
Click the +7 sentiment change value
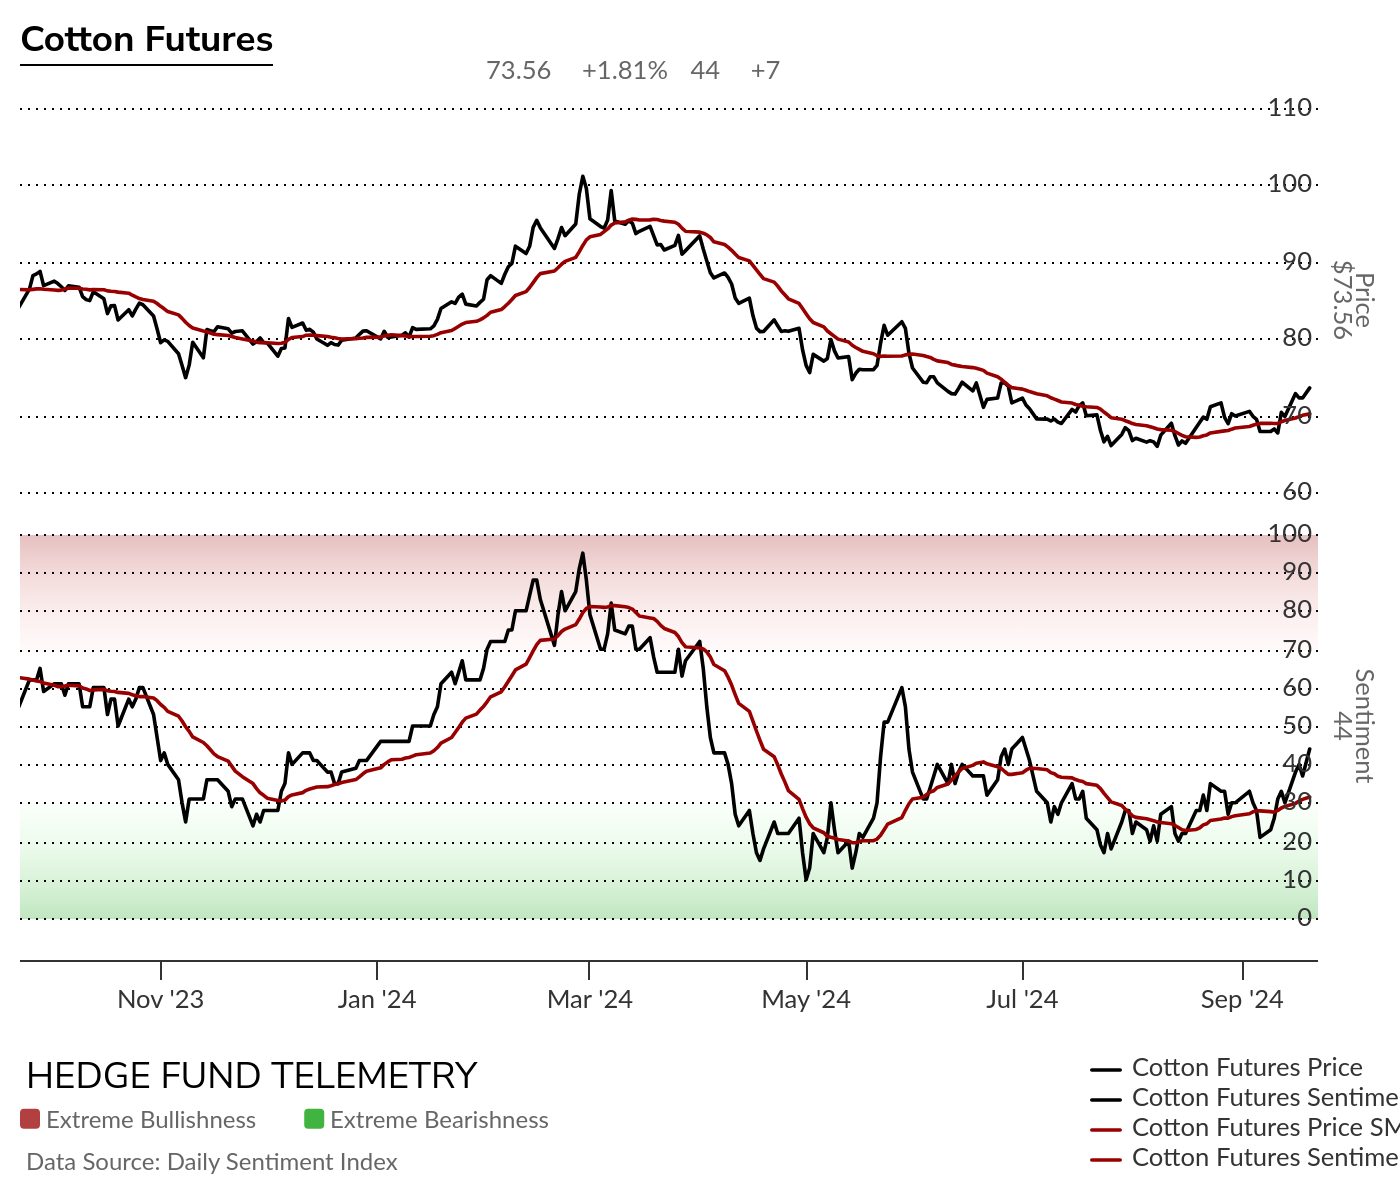pyautogui.click(x=765, y=71)
